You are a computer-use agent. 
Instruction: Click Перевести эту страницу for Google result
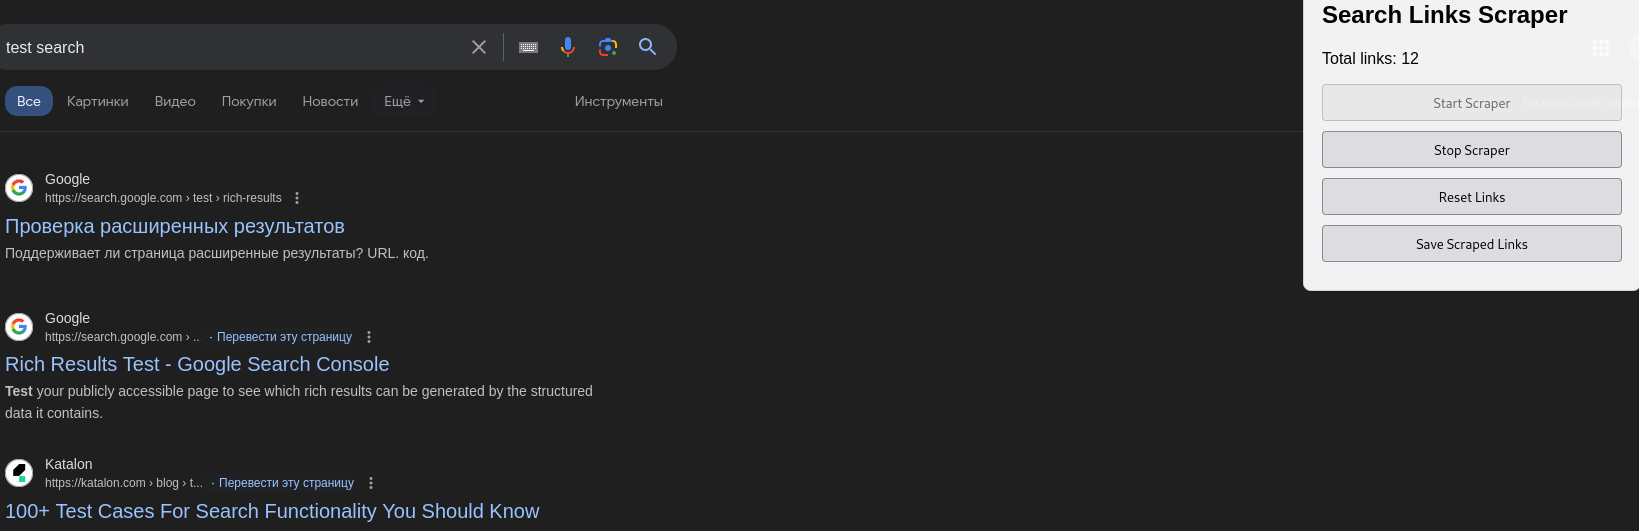[x=284, y=337]
